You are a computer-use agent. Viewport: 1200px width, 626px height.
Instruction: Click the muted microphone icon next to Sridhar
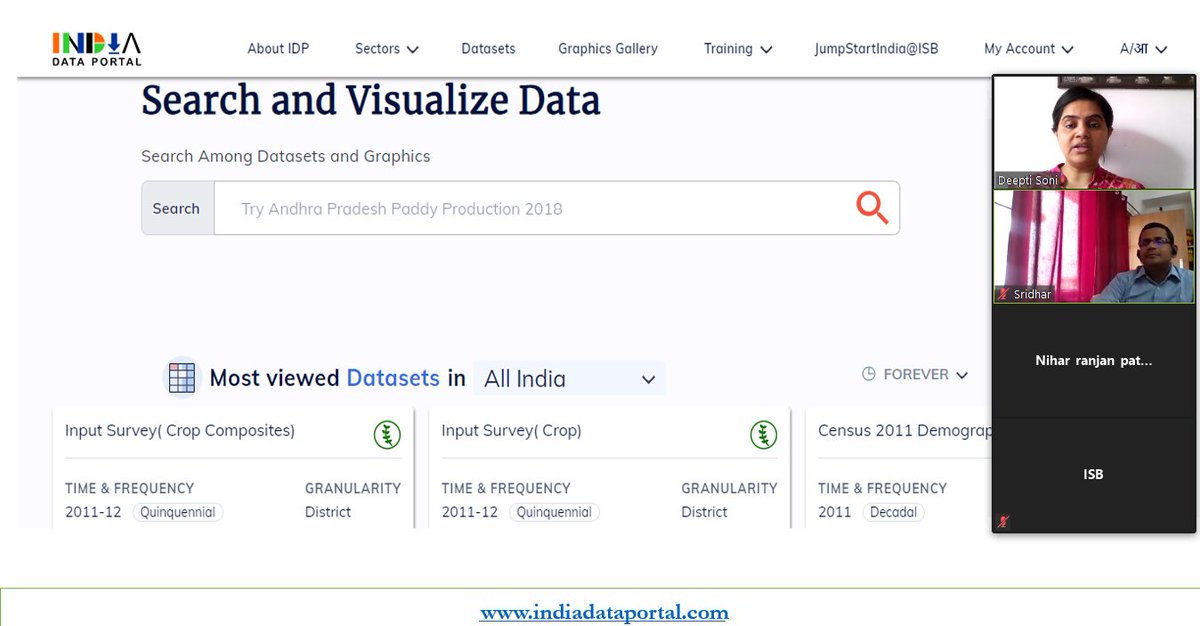(1003, 295)
